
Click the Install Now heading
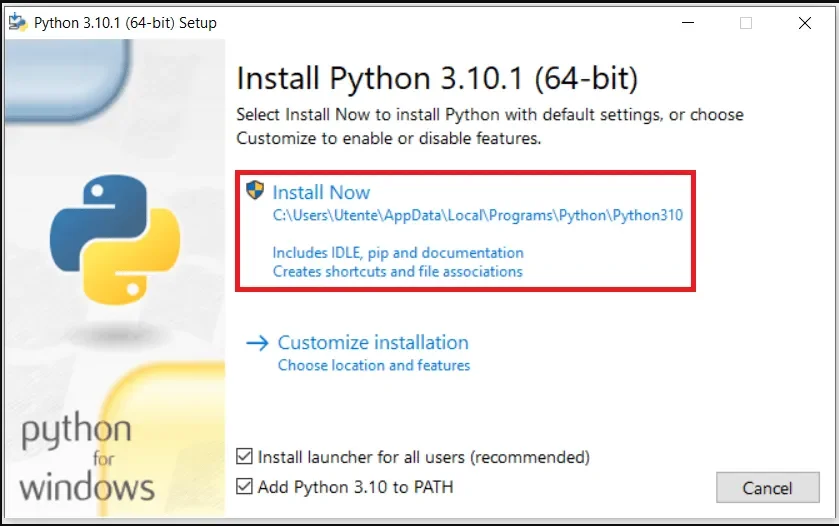click(321, 192)
